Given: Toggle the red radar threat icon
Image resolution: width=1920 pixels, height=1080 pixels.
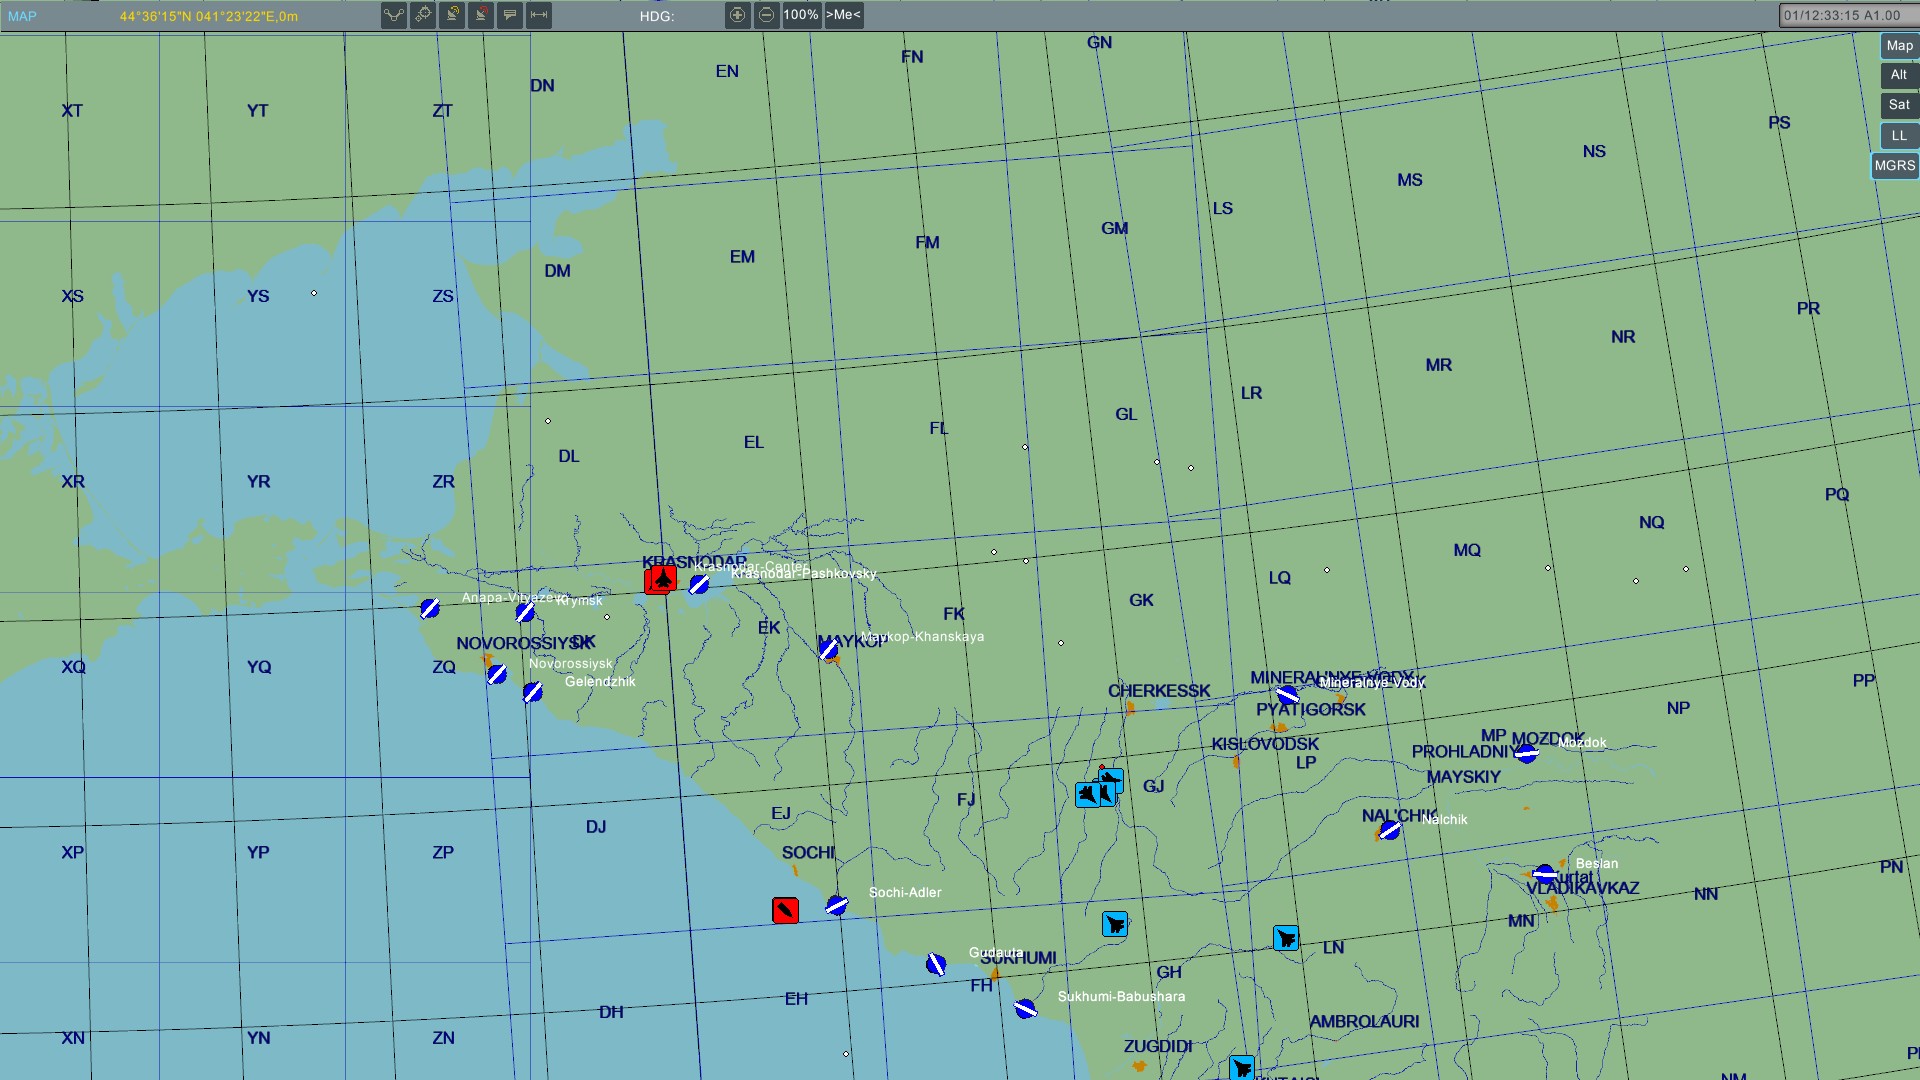Looking at the screenshot, I should coord(481,15).
